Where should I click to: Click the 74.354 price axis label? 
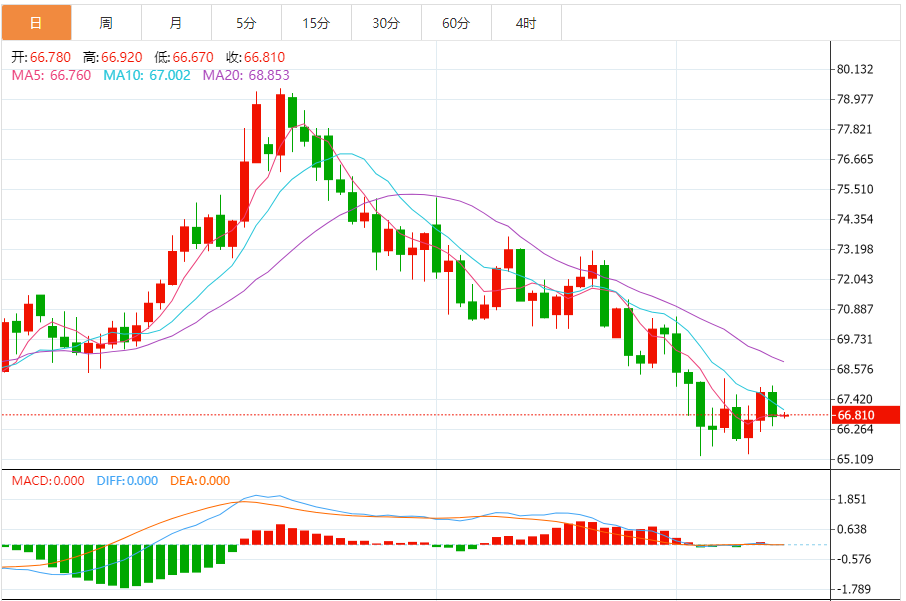855,220
